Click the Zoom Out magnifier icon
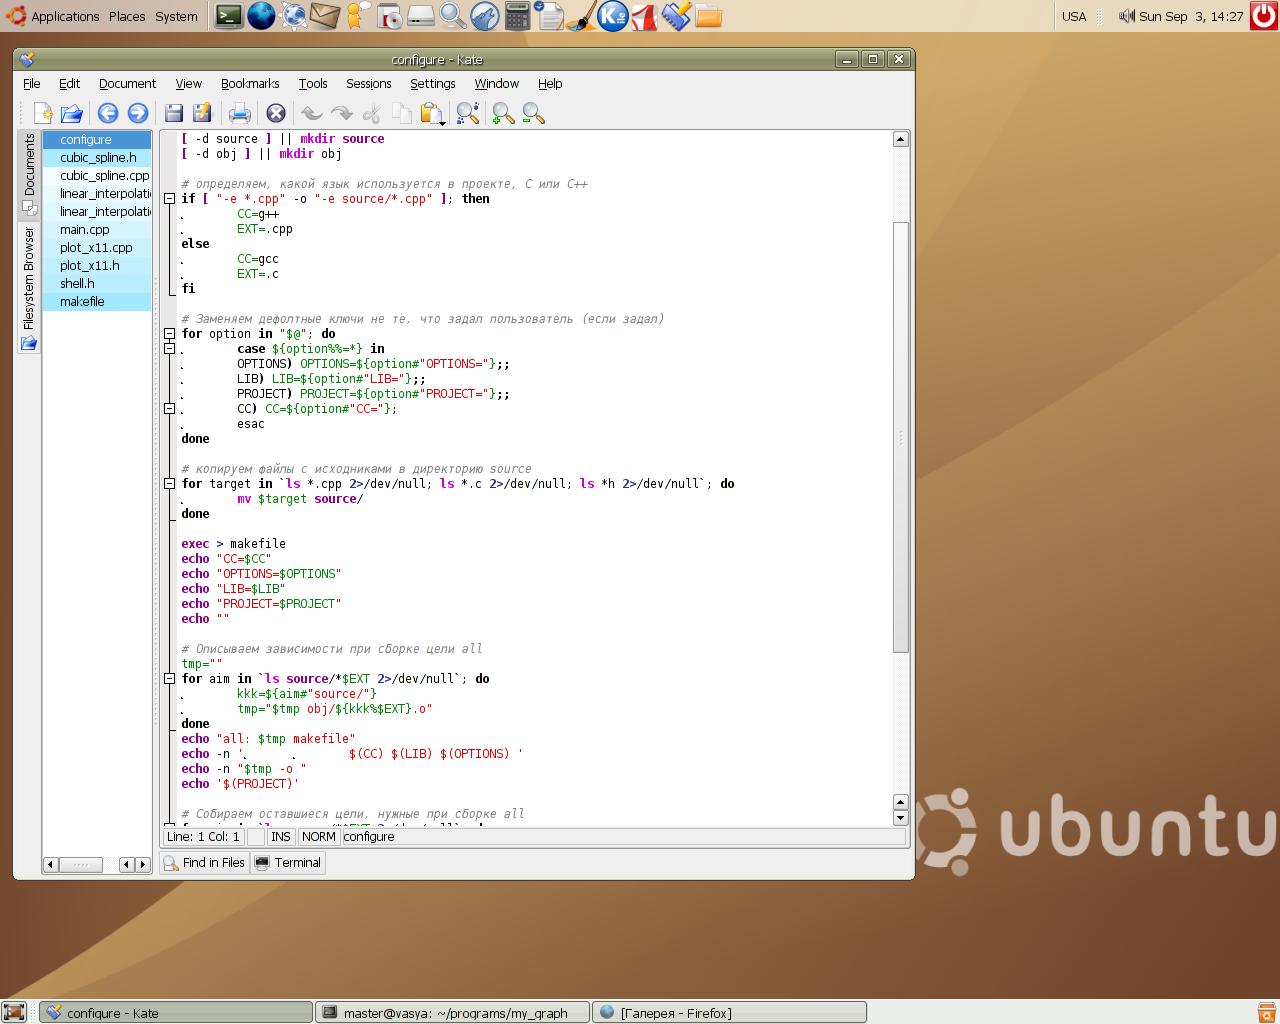This screenshot has width=1280, height=1024. pyautogui.click(x=533, y=113)
